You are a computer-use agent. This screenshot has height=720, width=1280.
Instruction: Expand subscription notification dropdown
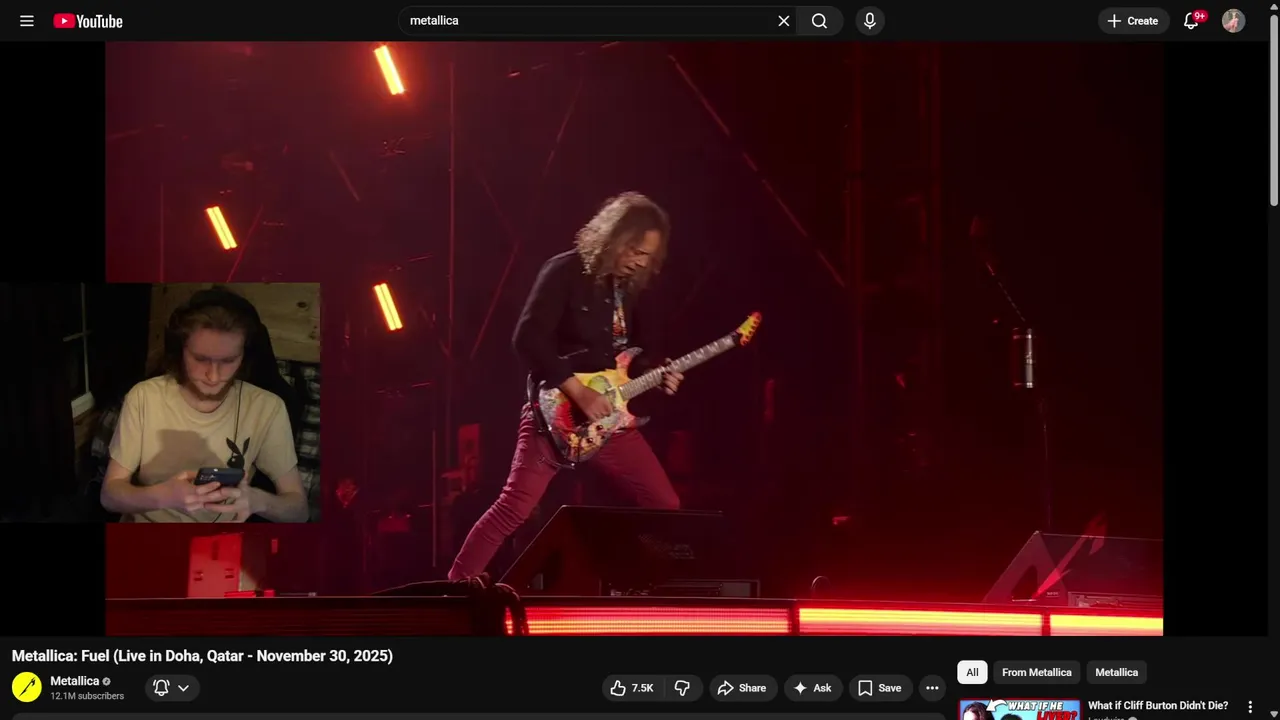(x=172, y=688)
